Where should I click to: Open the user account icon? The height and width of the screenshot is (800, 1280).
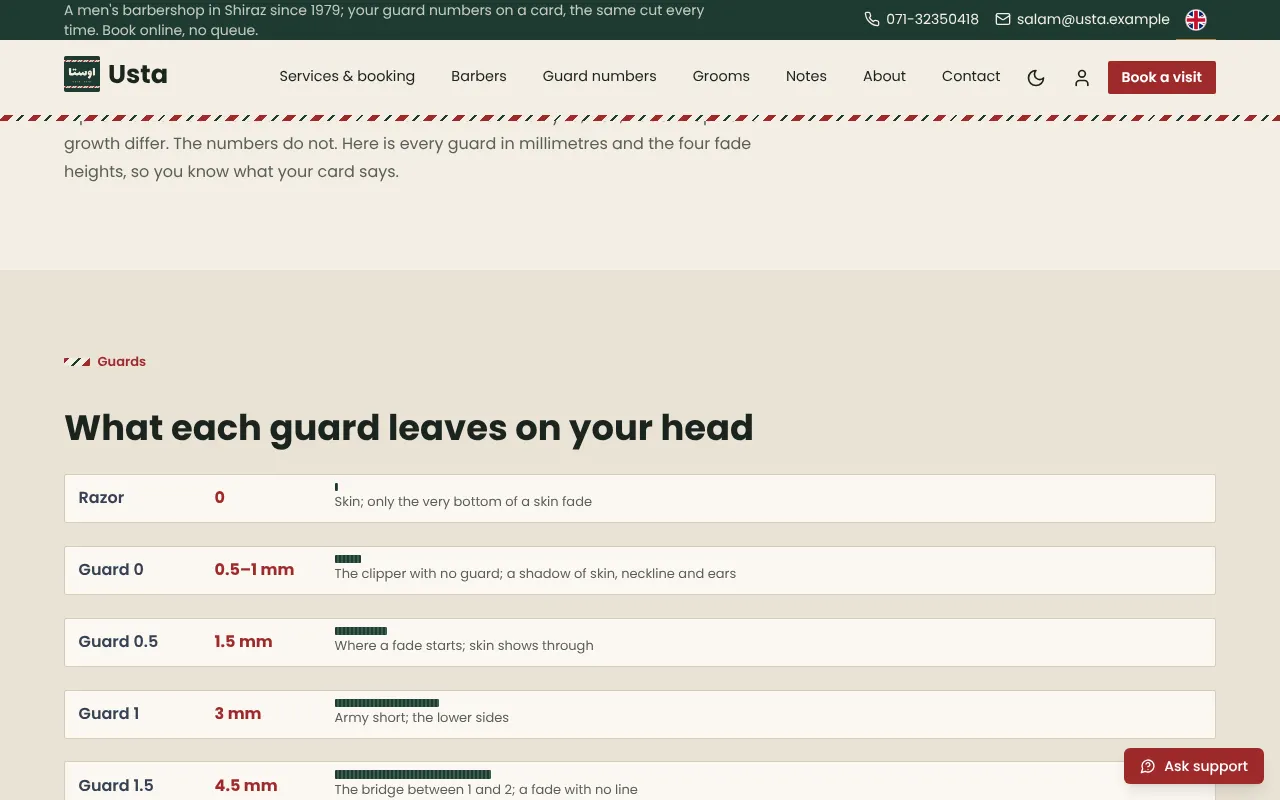click(x=1082, y=77)
